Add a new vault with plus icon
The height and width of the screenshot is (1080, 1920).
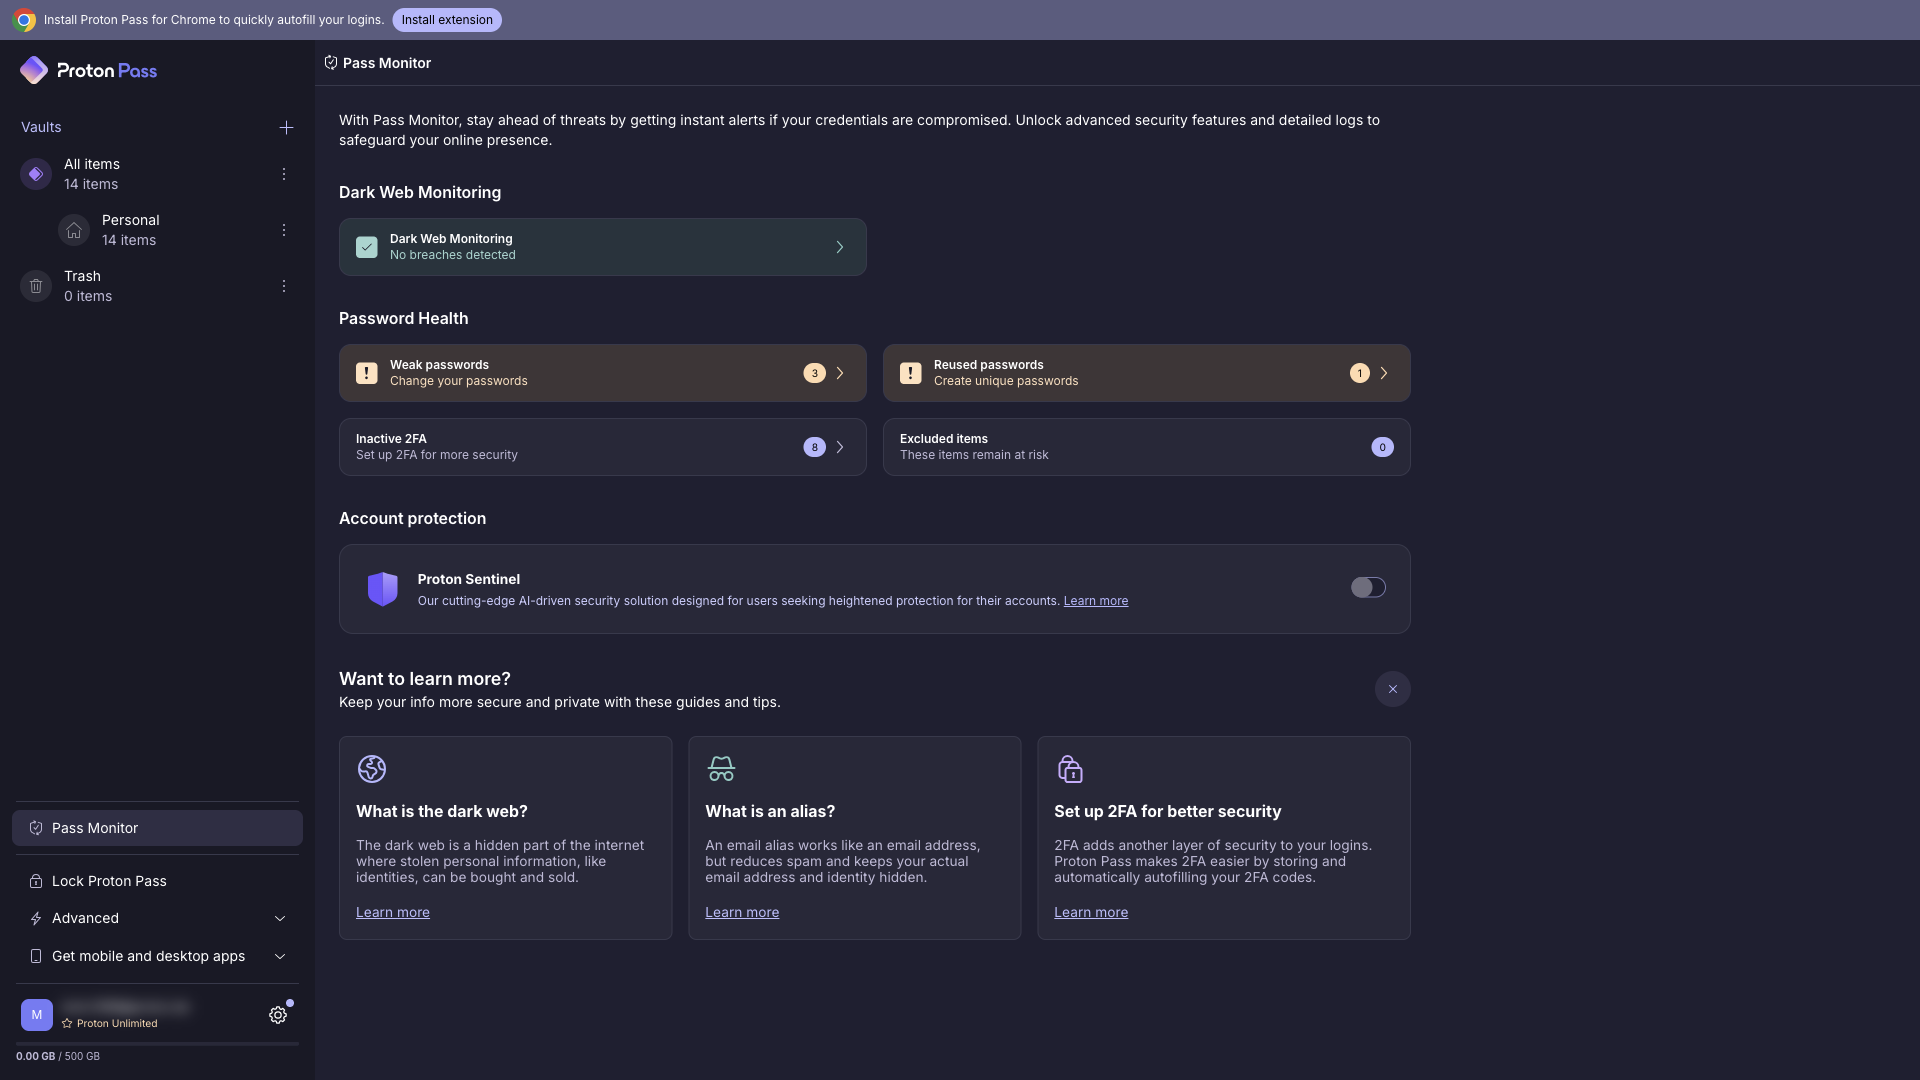(286, 127)
